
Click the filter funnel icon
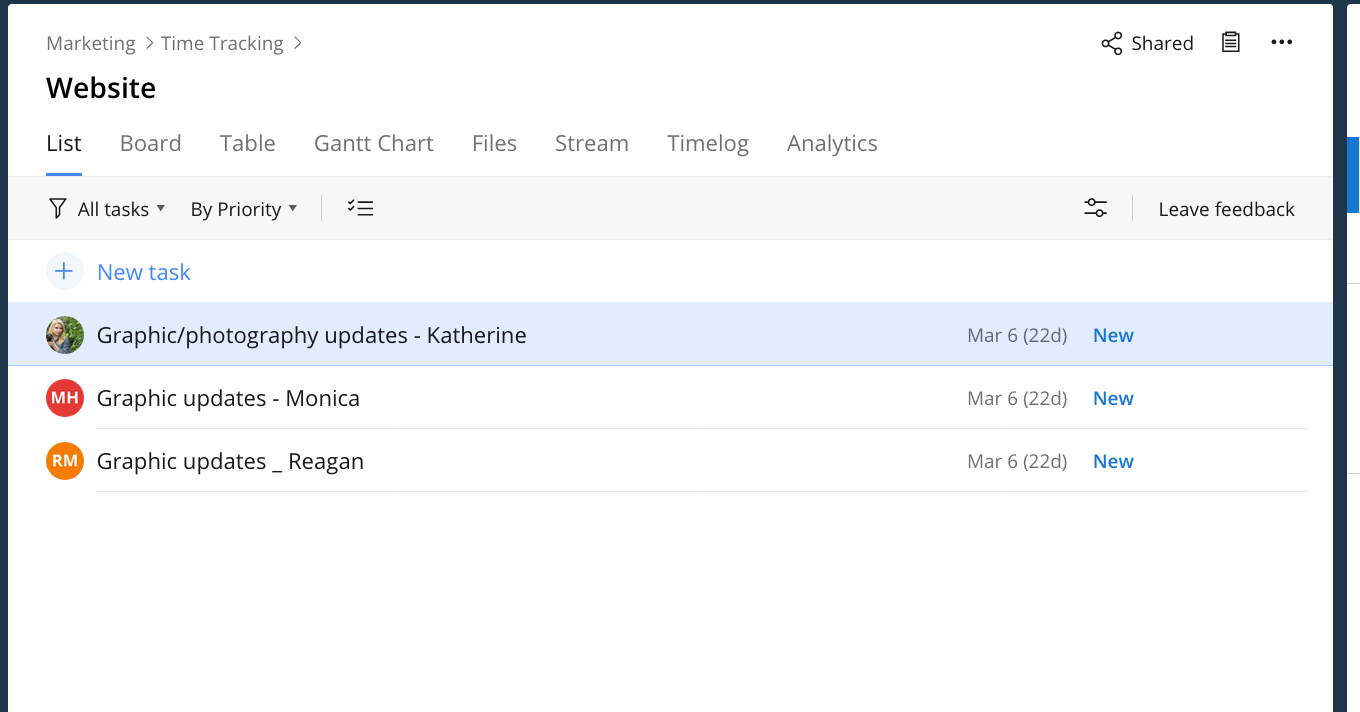tap(58, 208)
